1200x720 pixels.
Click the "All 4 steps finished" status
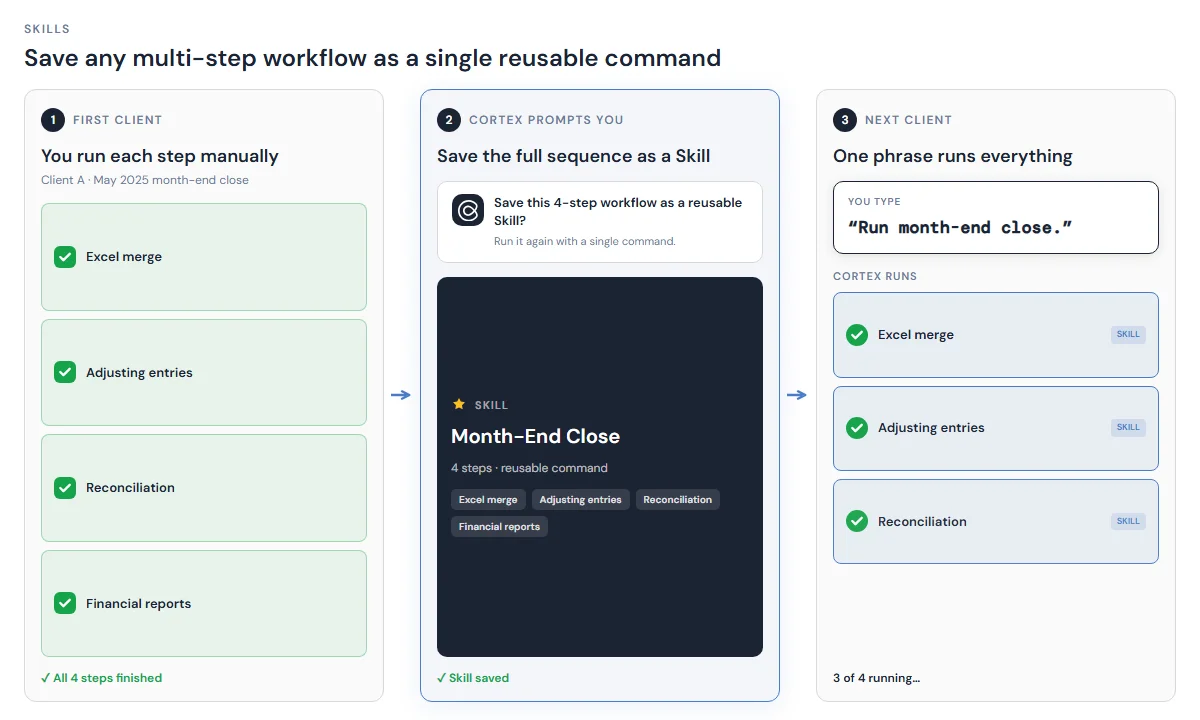pyautogui.click(x=101, y=678)
